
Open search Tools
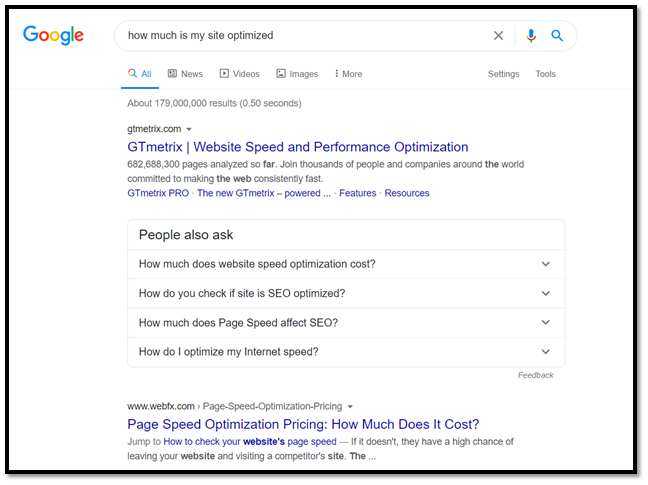546,74
